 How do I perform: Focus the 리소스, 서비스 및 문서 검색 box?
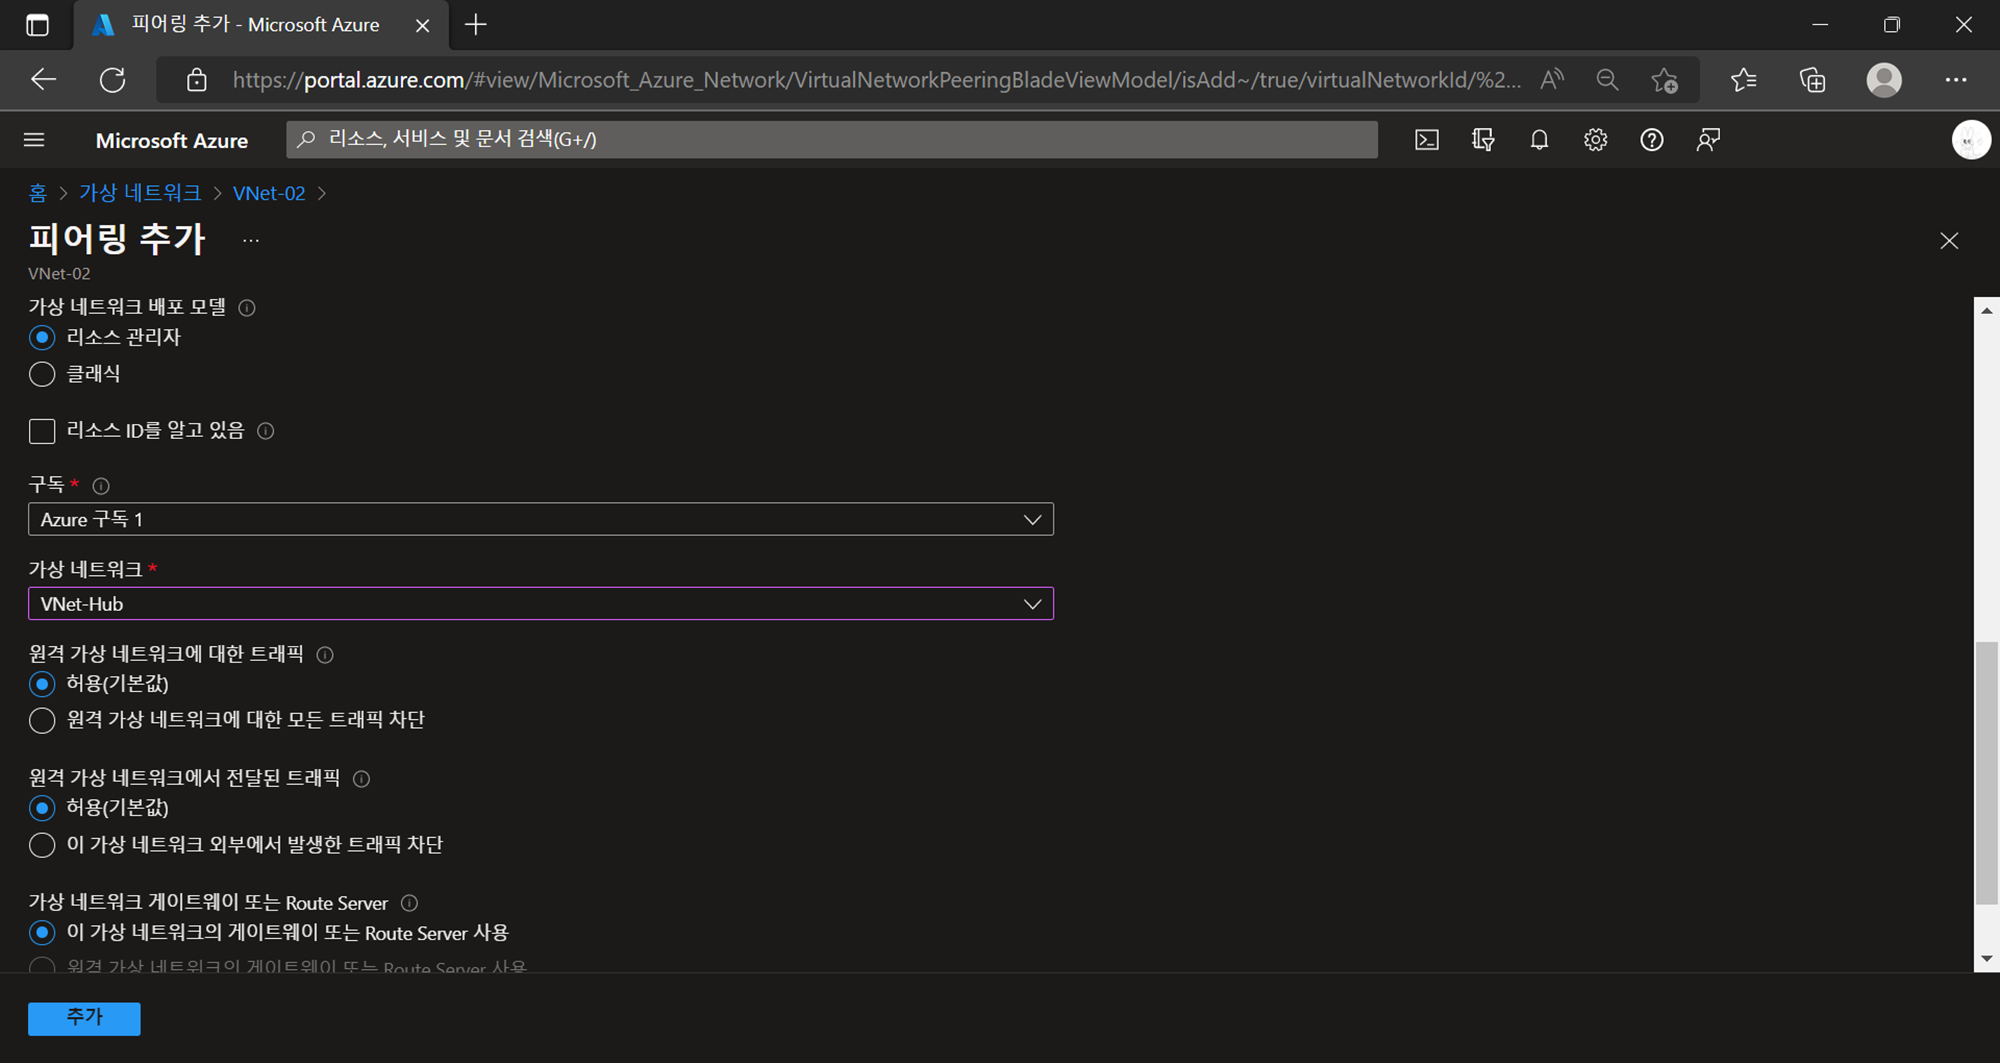[832, 140]
